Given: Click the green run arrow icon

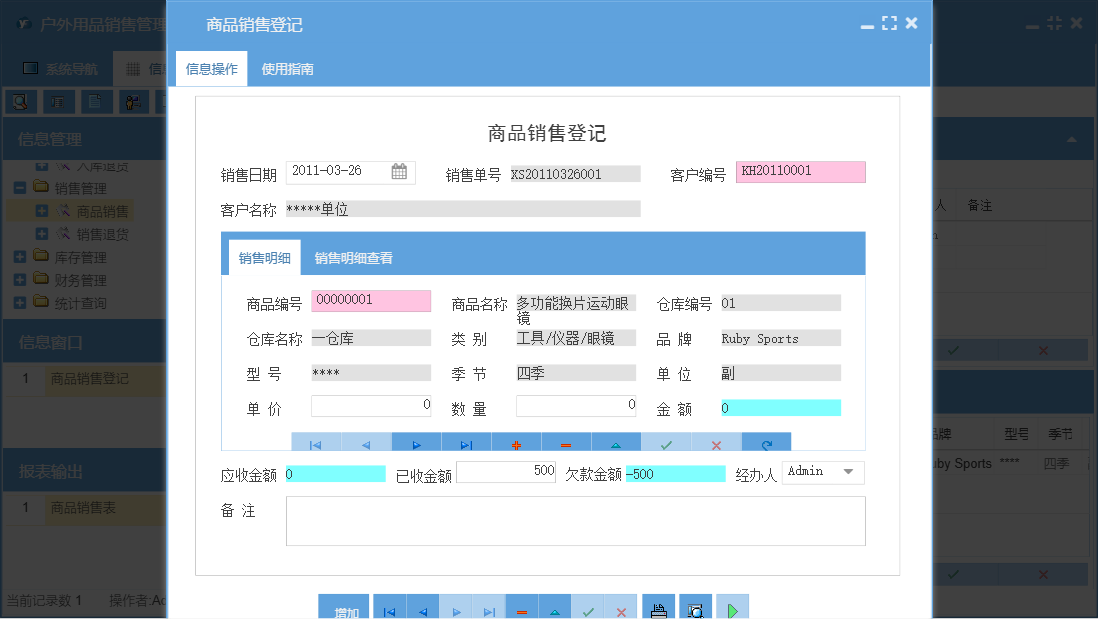Looking at the screenshot, I should click(x=731, y=607).
